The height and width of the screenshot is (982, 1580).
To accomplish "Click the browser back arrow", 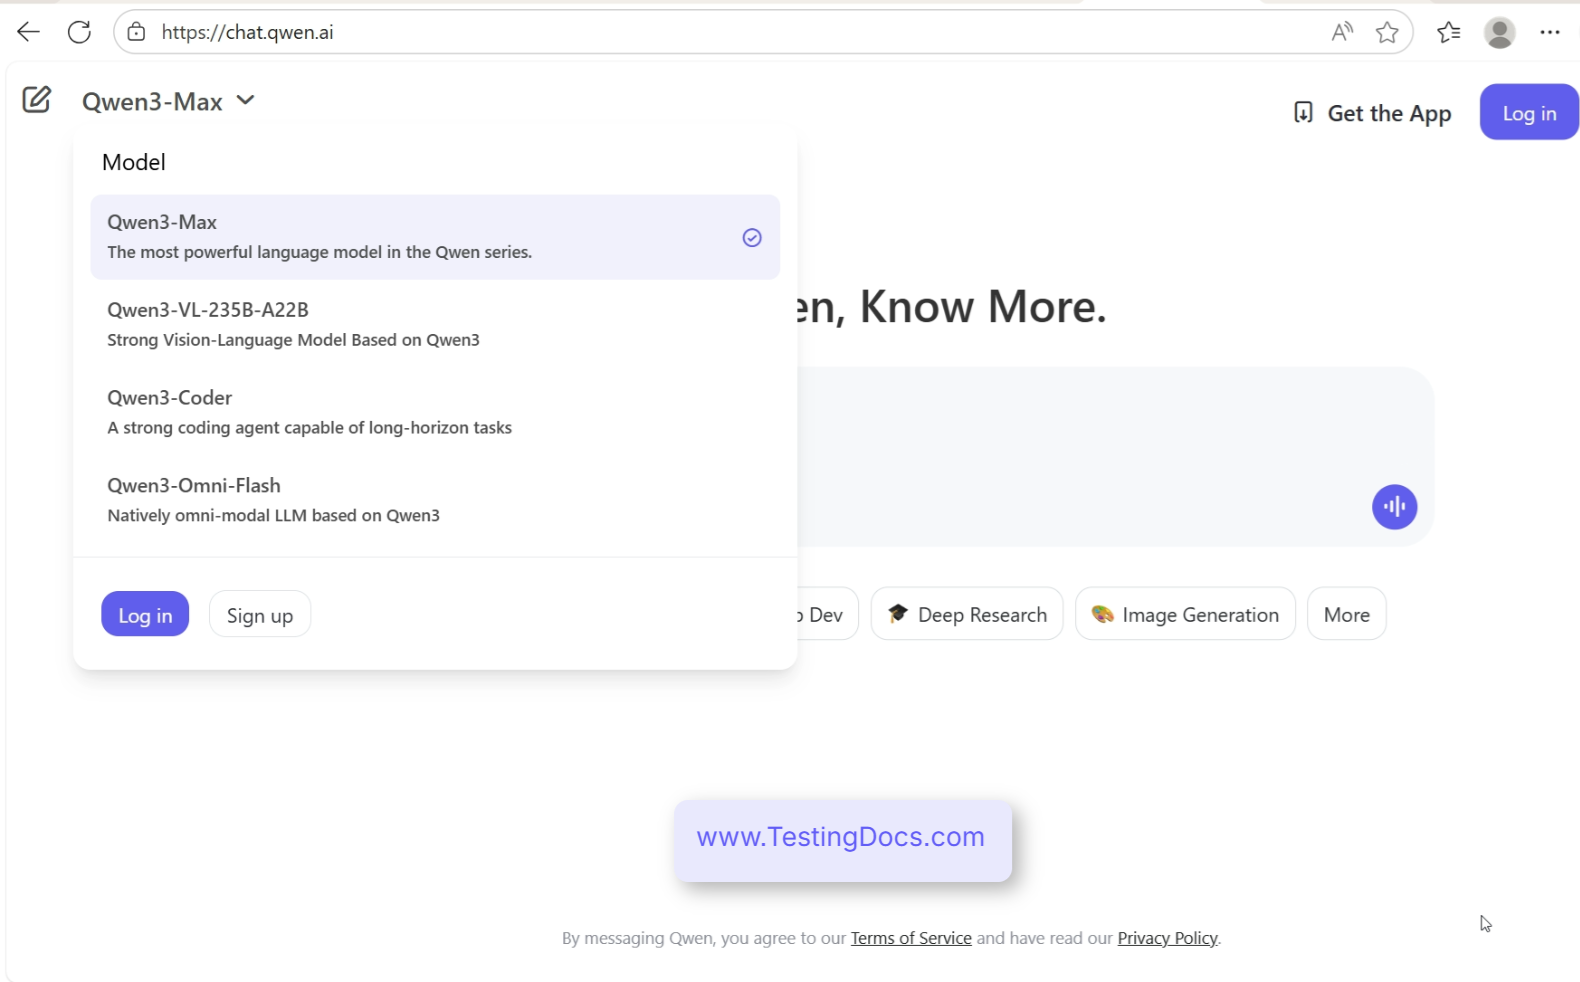I will 28,32.
